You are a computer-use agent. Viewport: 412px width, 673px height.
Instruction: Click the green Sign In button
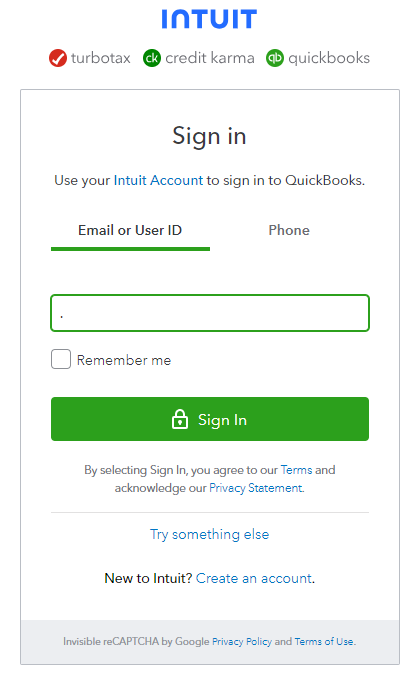pyautogui.click(x=210, y=419)
